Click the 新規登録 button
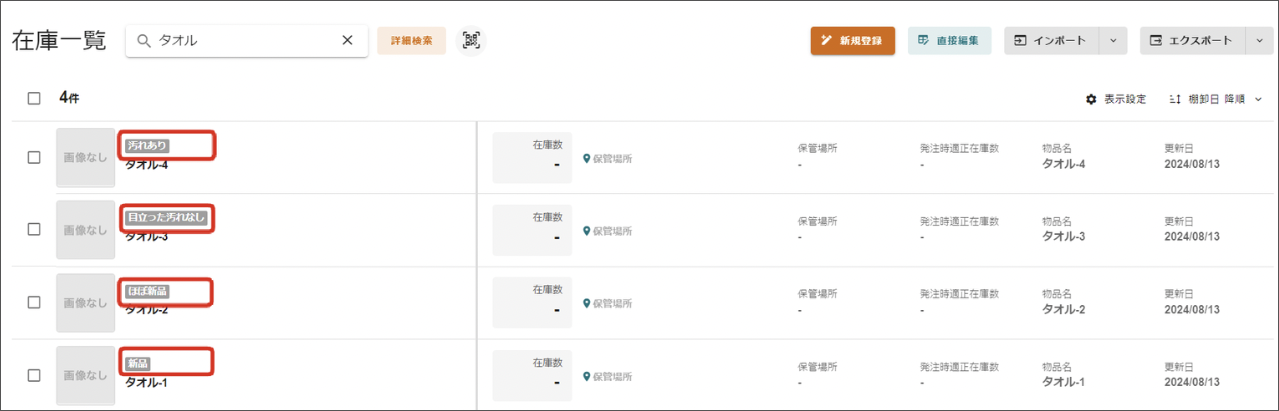 tap(853, 41)
